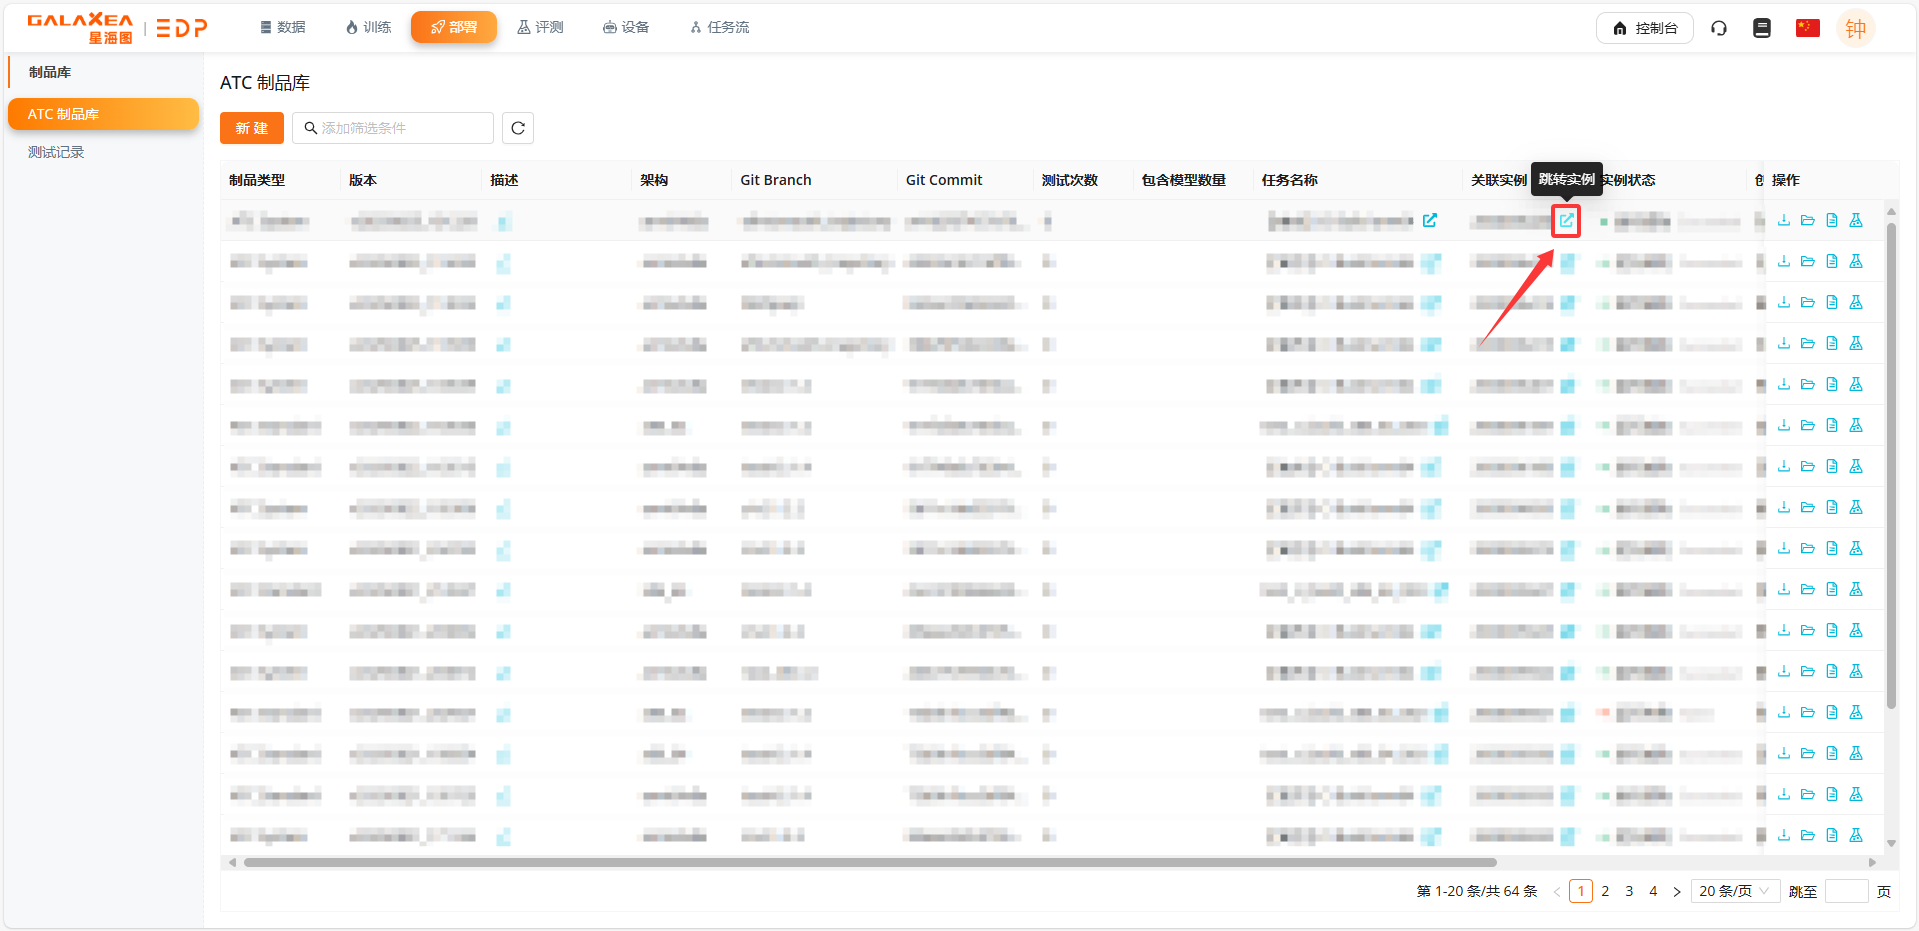
Task: Open the documentation book icon in header
Action: click(x=1762, y=28)
